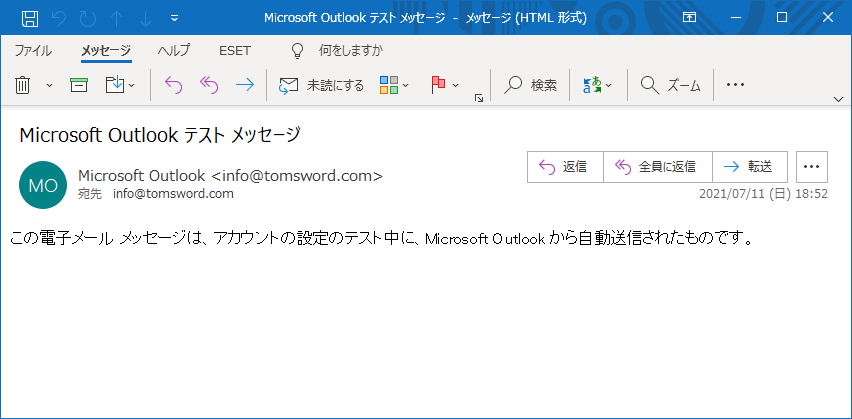The width and height of the screenshot is (852, 419).
Task: Minimize the message window
Action: (736, 18)
